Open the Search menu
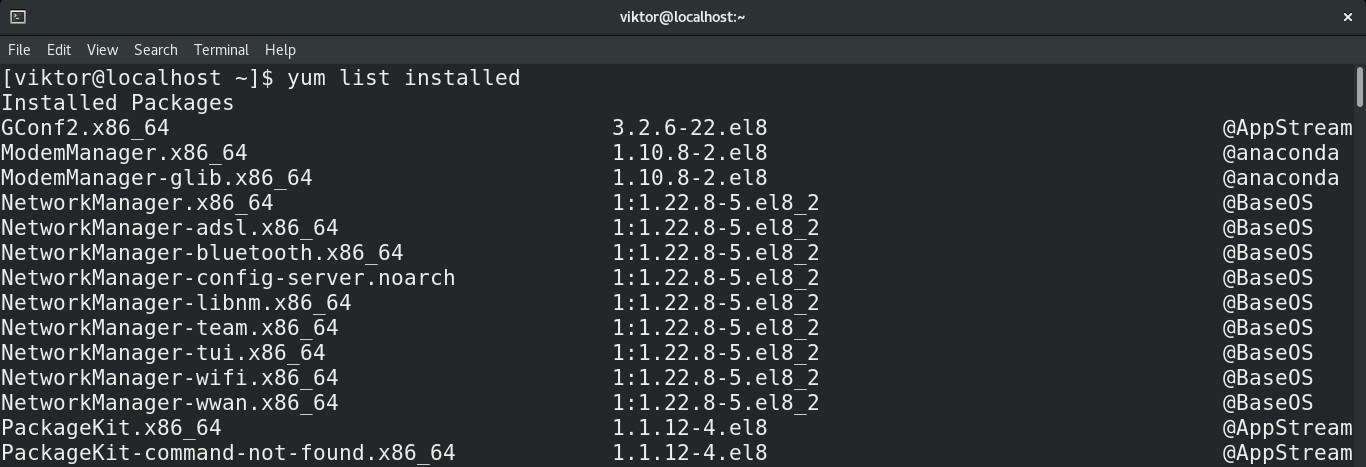 click(x=156, y=49)
